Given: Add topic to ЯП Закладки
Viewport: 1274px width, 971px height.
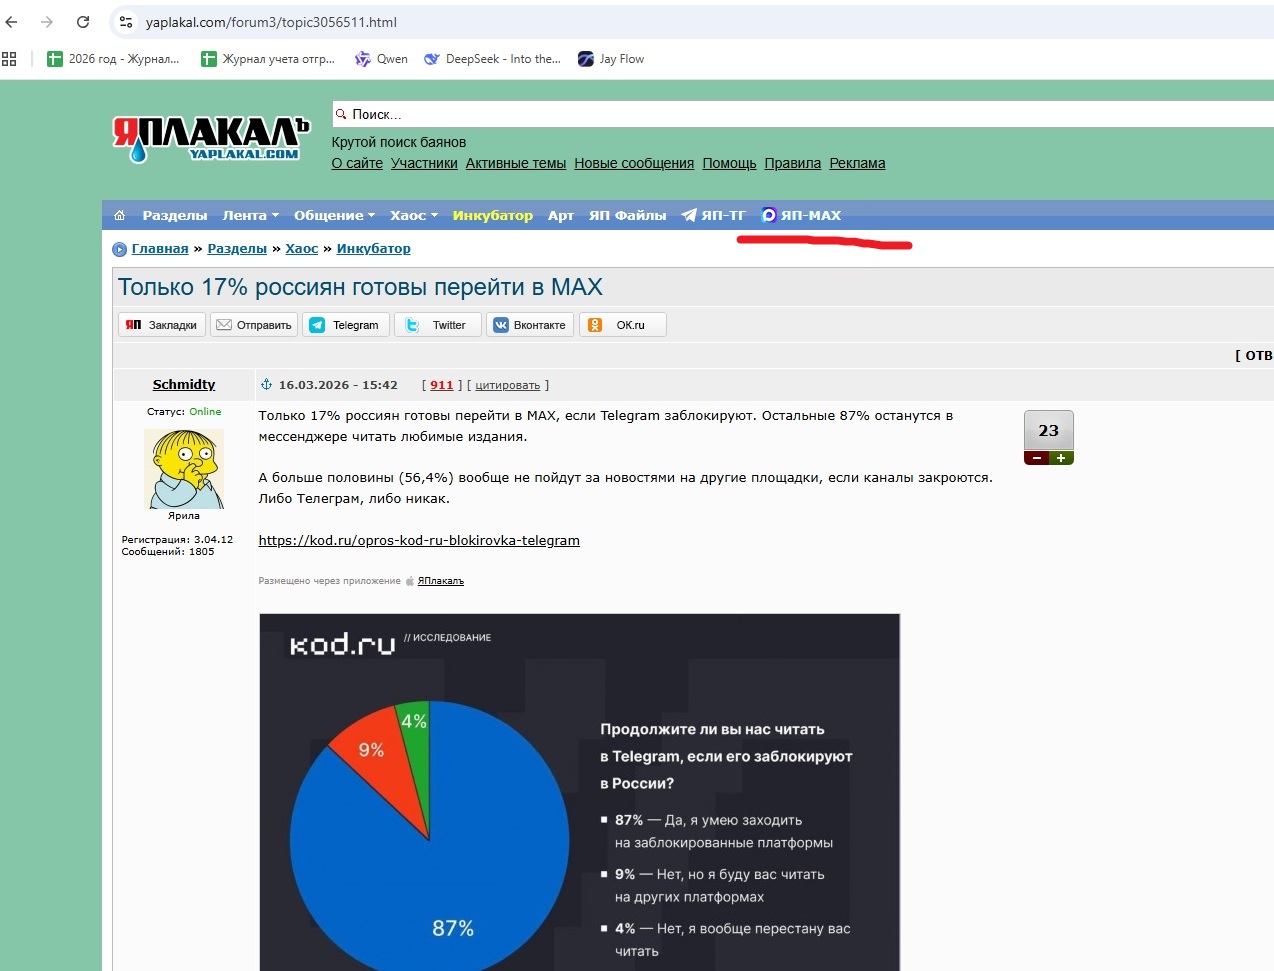Looking at the screenshot, I should click(x=162, y=325).
